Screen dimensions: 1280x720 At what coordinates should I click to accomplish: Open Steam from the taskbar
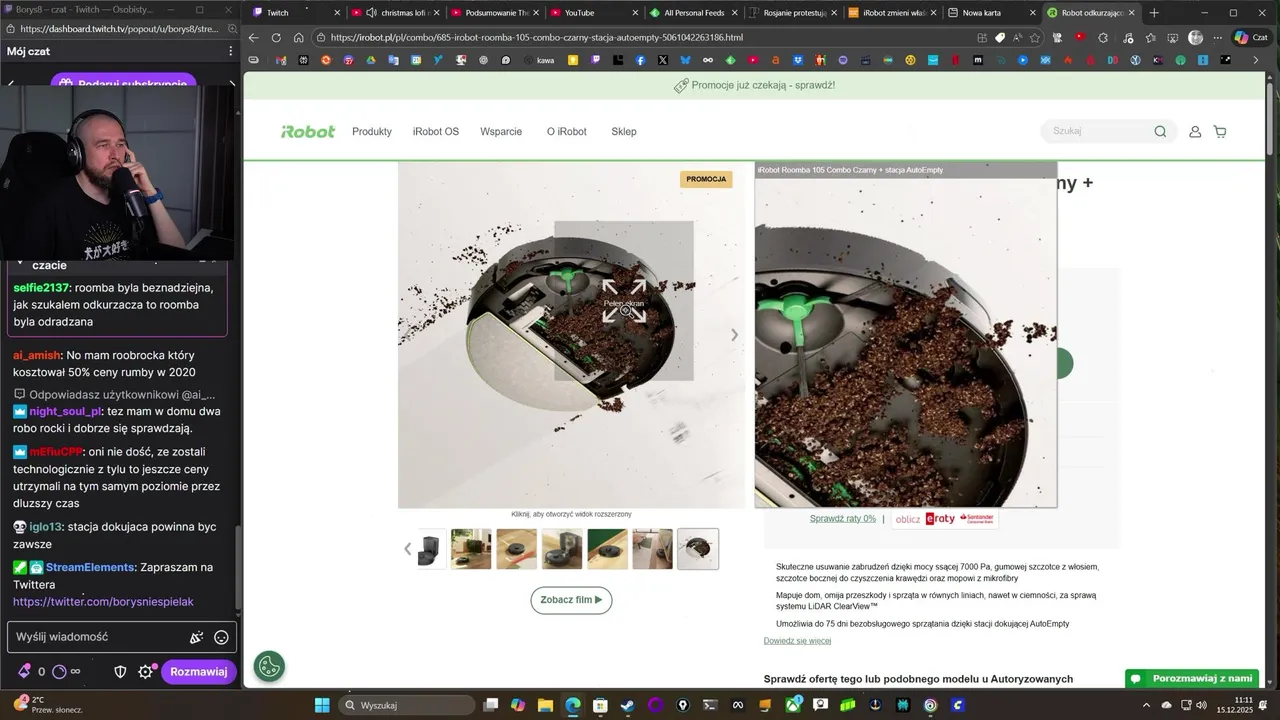coord(626,705)
